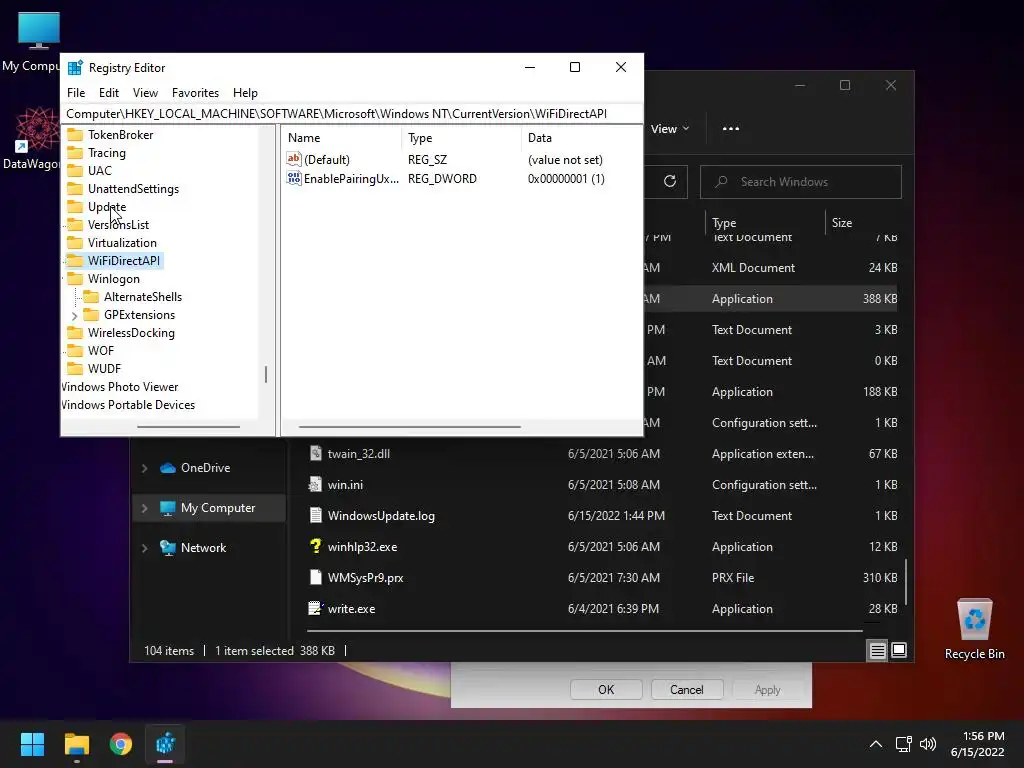Image resolution: width=1024 pixels, height=768 pixels.
Task: Click the registry tree vertical scrollbar
Action: point(266,375)
